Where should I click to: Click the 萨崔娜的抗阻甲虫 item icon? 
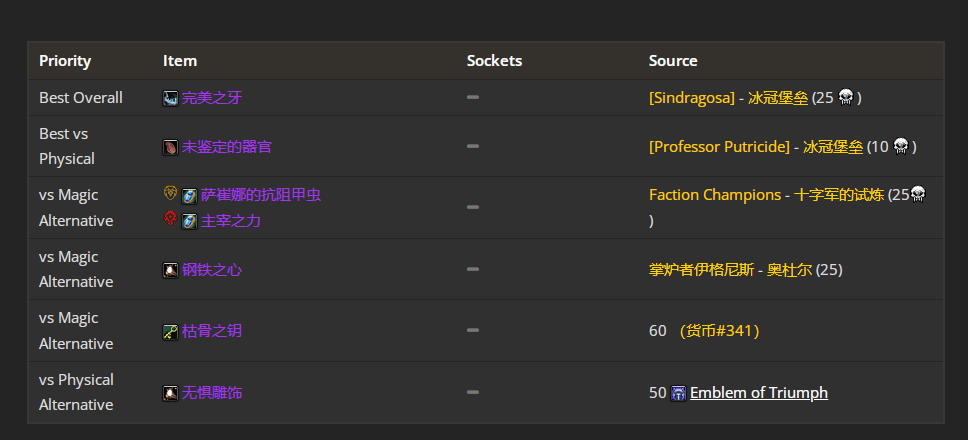tap(189, 196)
